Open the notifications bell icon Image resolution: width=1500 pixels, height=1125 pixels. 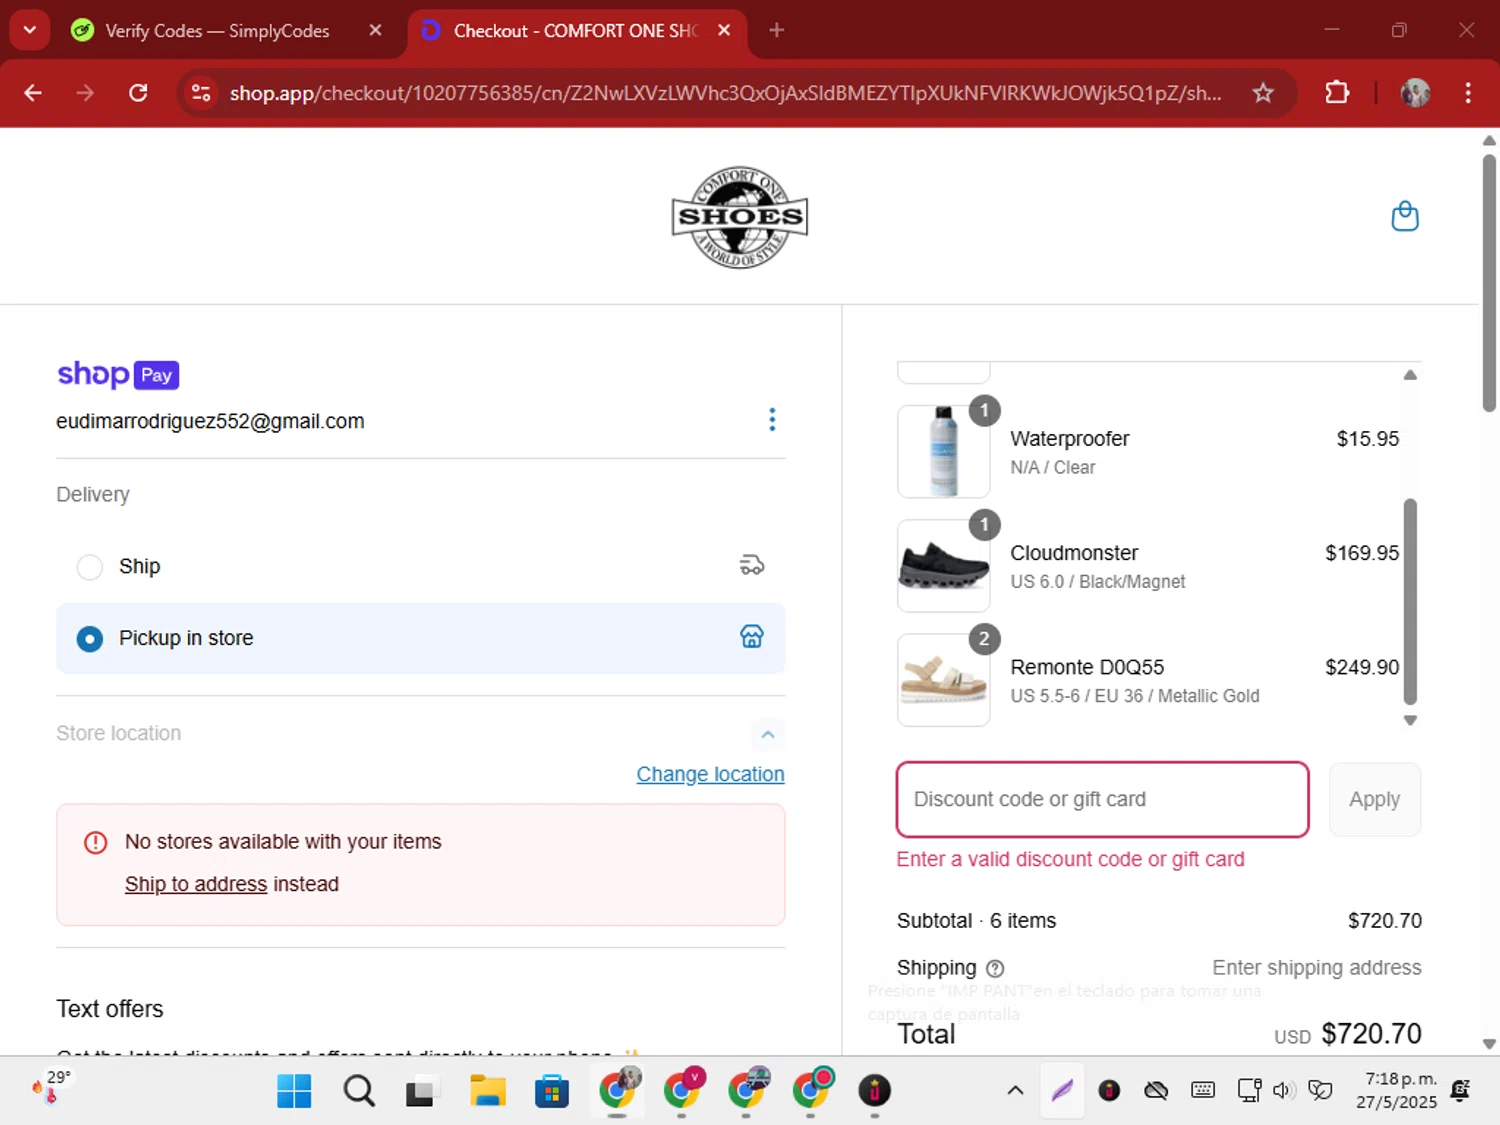(x=1460, y=1090)
